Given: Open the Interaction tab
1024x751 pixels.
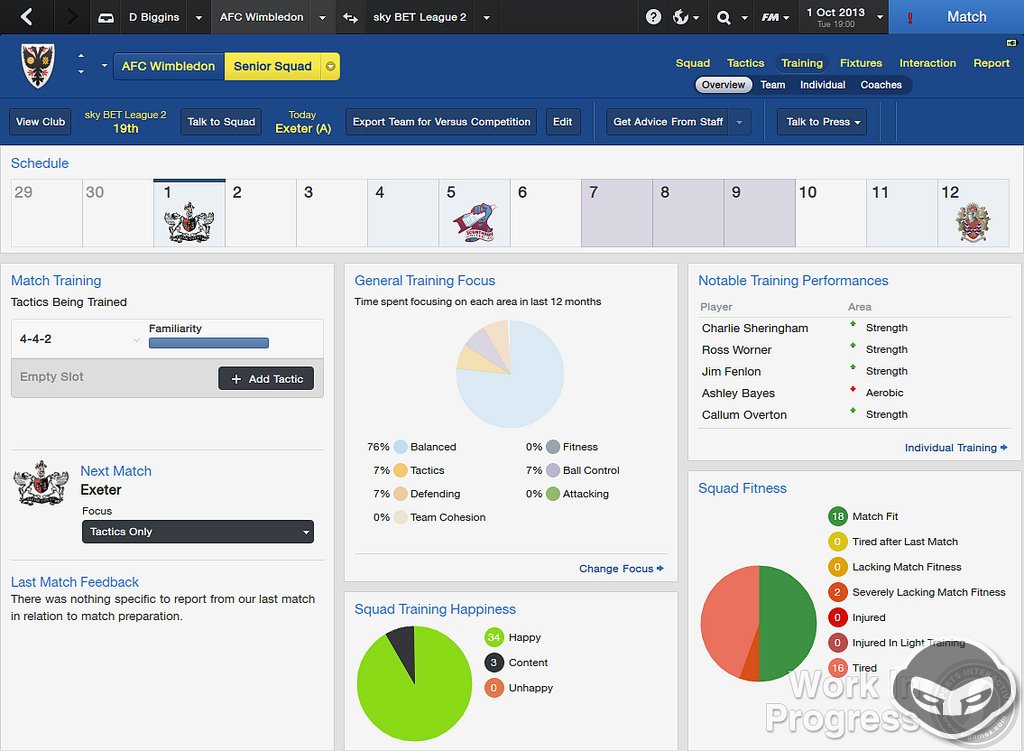Looking at the screenshot, I should point(927,63).
